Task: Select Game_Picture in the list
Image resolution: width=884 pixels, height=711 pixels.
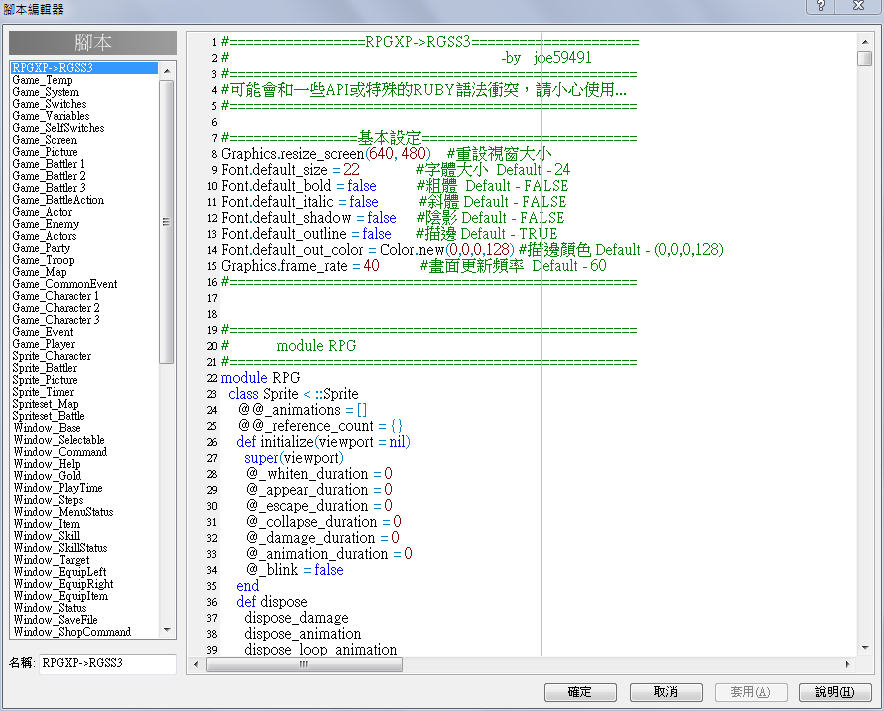Action: click(45, 152)
